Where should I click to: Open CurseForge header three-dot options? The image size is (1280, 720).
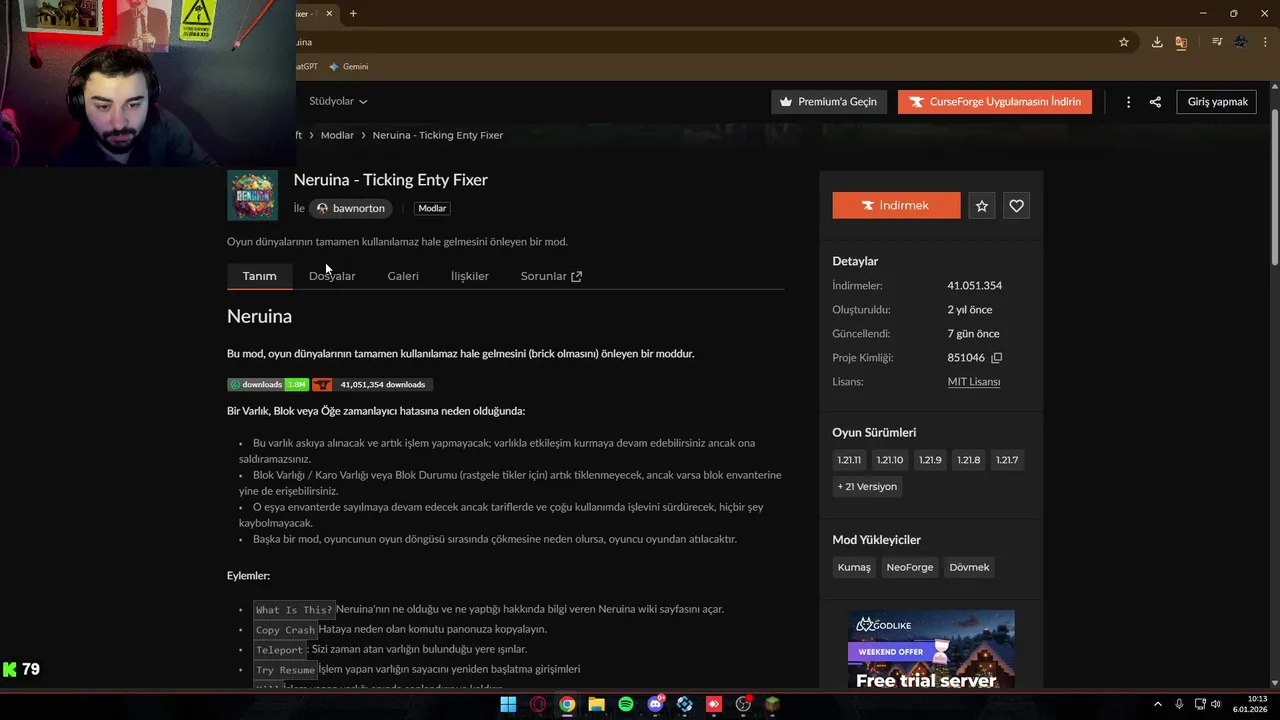tap(1128, 102)
